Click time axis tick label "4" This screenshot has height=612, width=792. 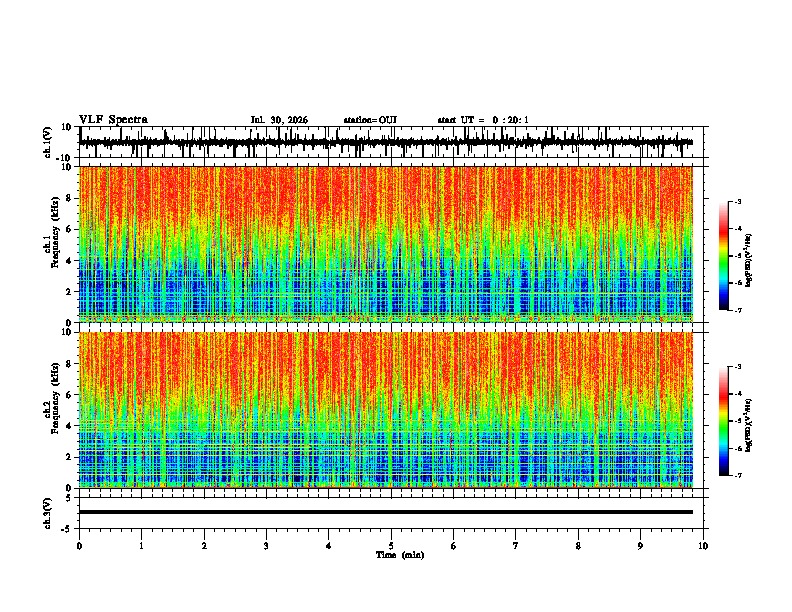pyautogui.click(x=329, y=546)
